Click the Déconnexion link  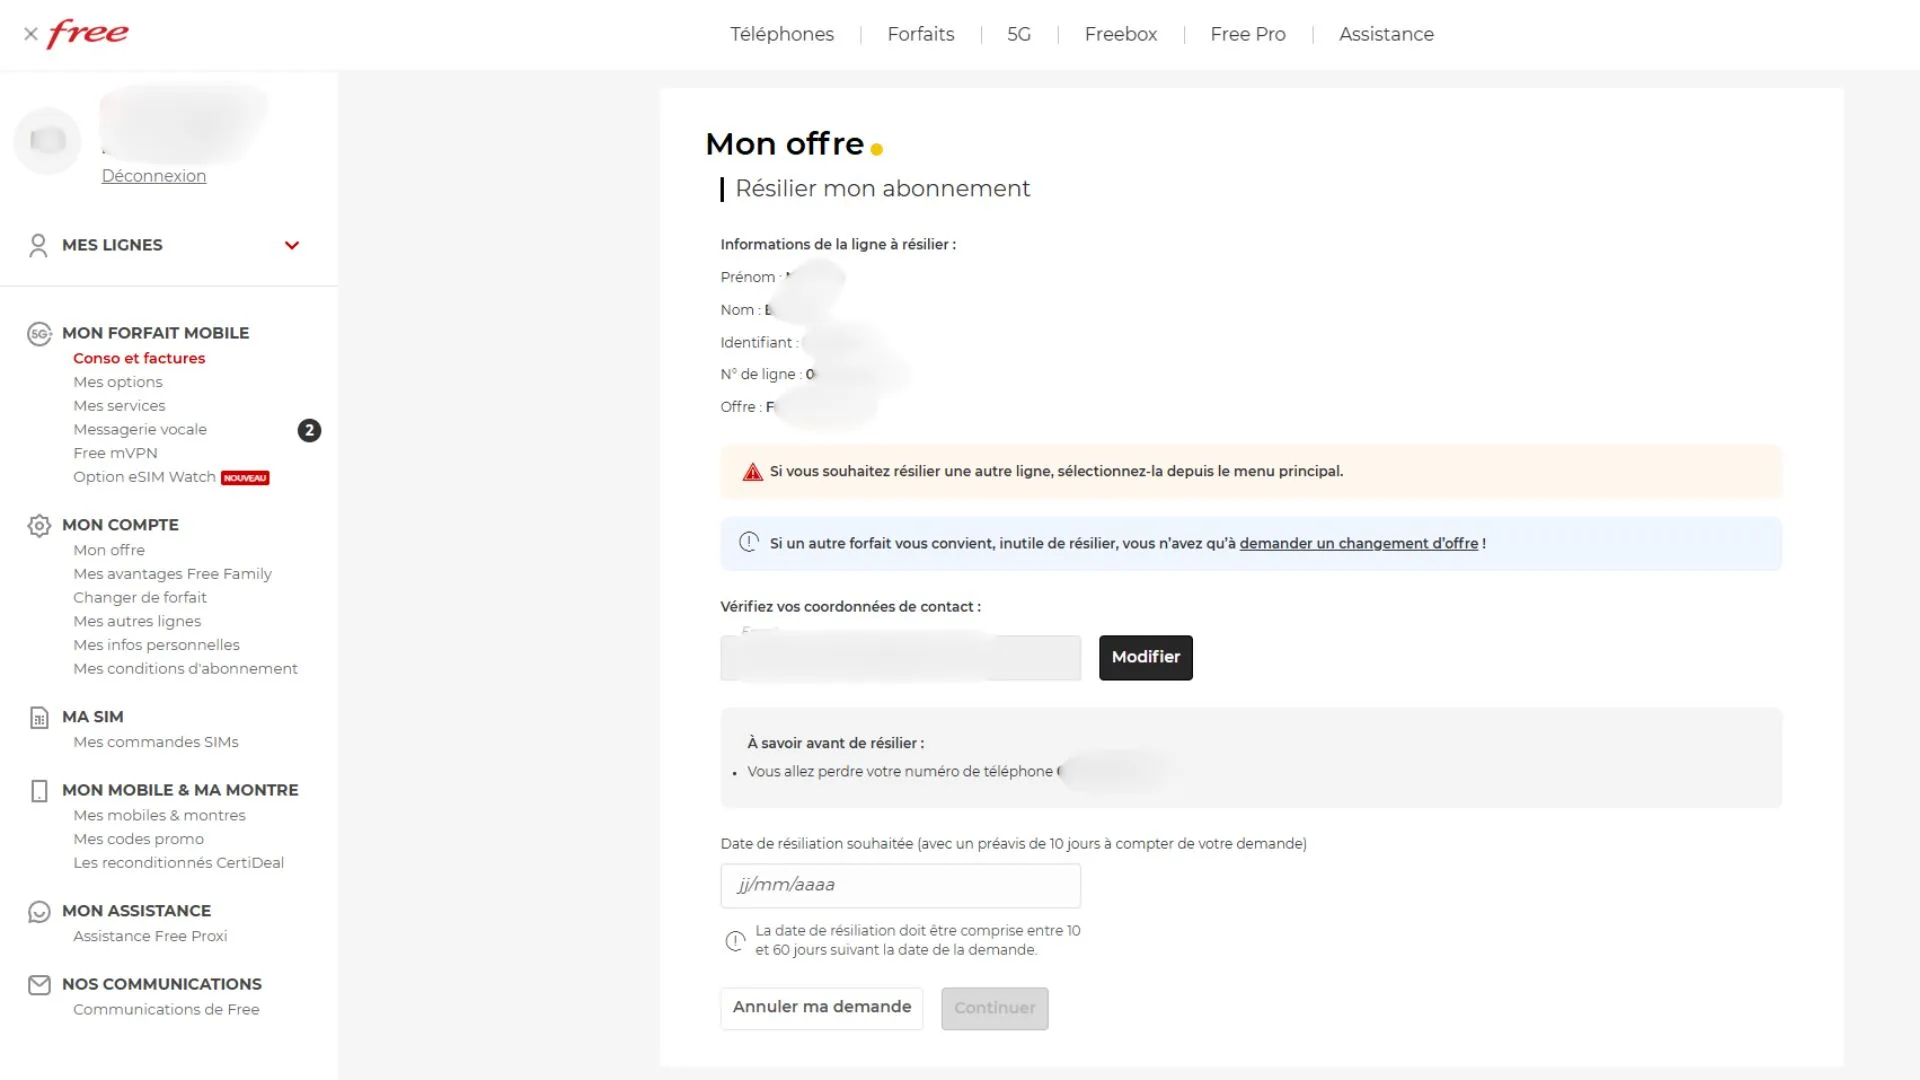point(154,176)
